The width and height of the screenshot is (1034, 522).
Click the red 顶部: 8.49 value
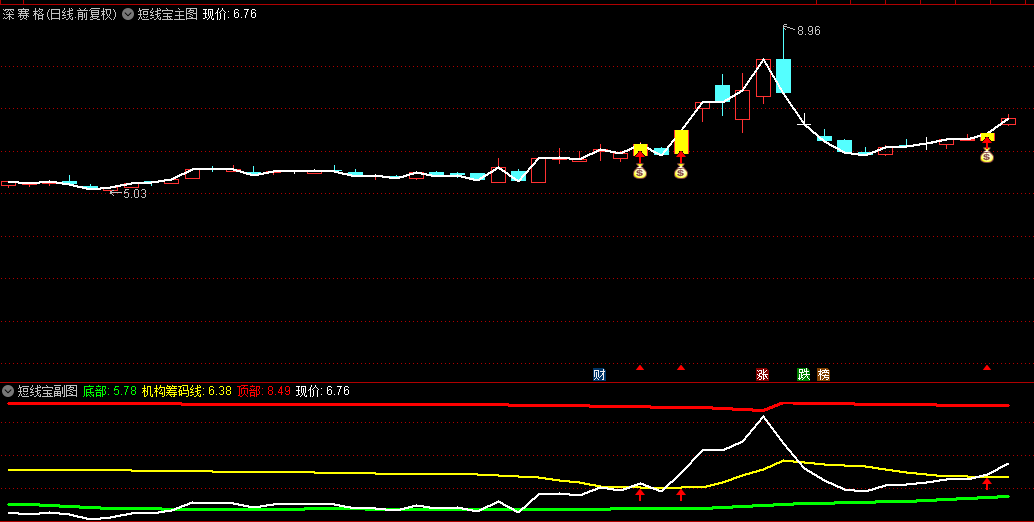coord(264,391)
